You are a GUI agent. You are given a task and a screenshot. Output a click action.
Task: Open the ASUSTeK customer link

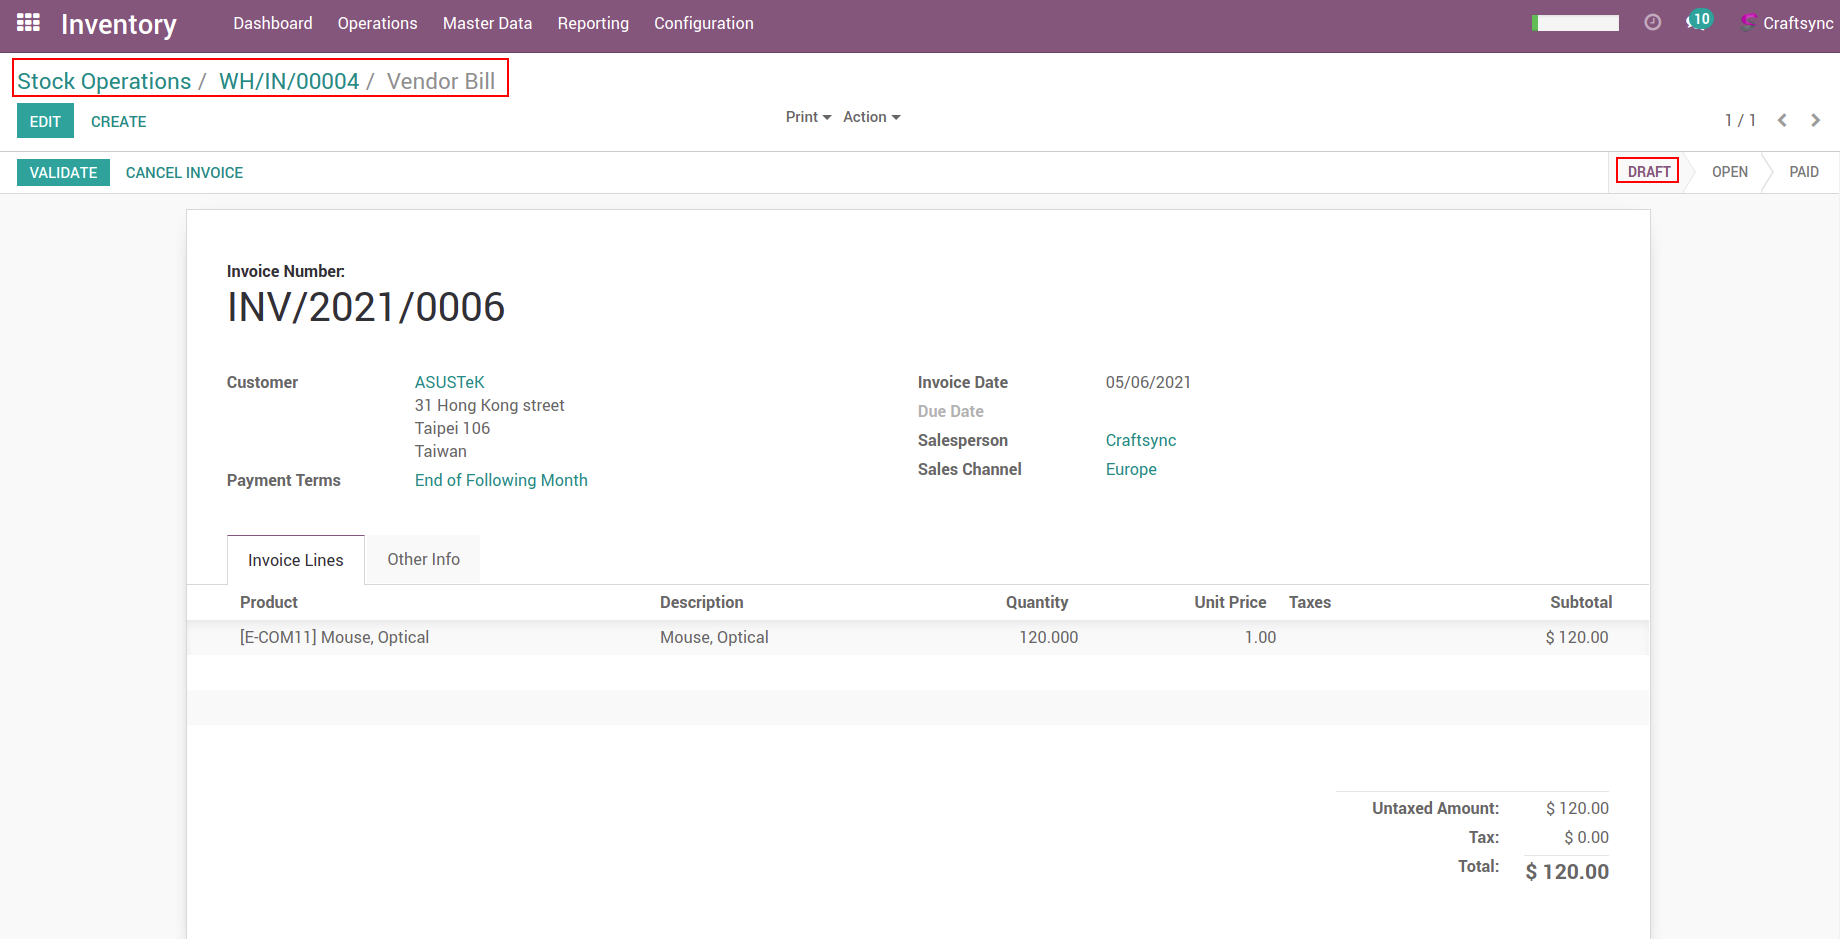449,382
